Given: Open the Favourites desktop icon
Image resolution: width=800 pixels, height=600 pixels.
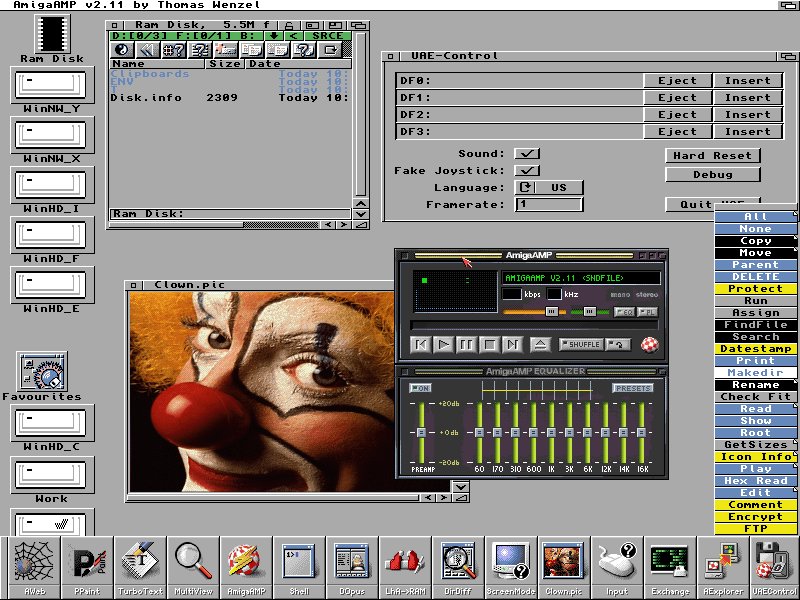Looking at the screenshot, I should [x=43, y=373].
